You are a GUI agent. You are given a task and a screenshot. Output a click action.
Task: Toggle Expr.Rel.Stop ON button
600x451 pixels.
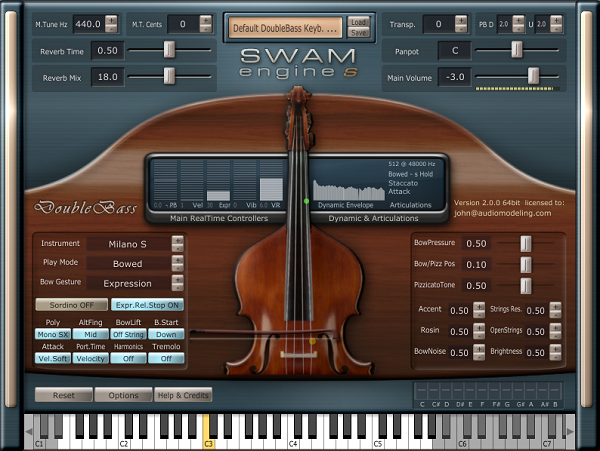[x=147, y=305]
